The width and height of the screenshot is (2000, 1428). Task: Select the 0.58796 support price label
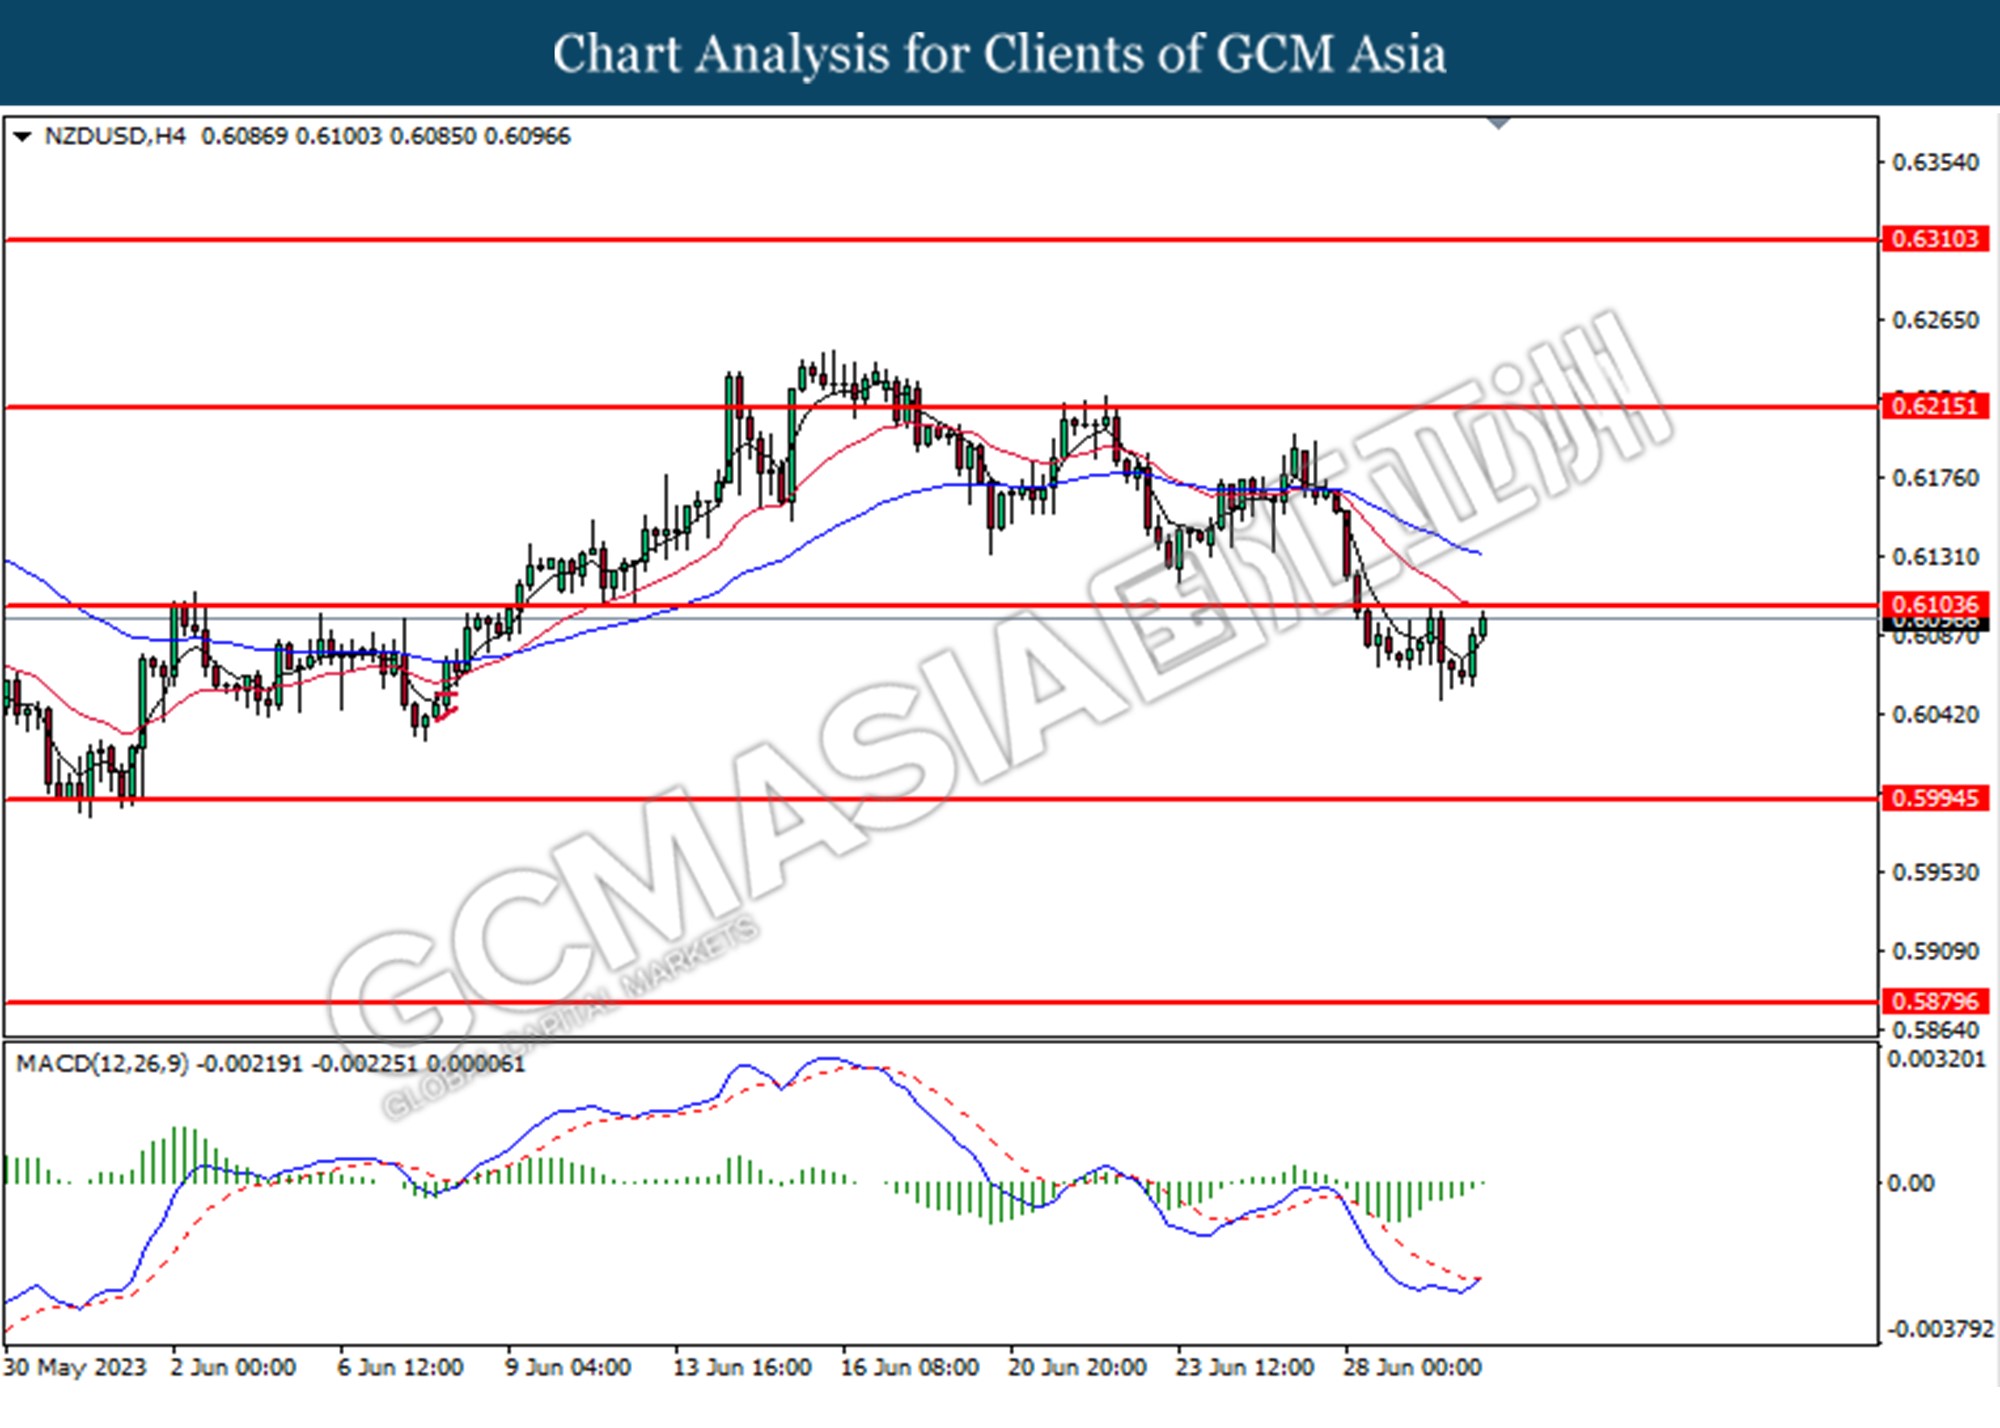coord(1935,1001)
